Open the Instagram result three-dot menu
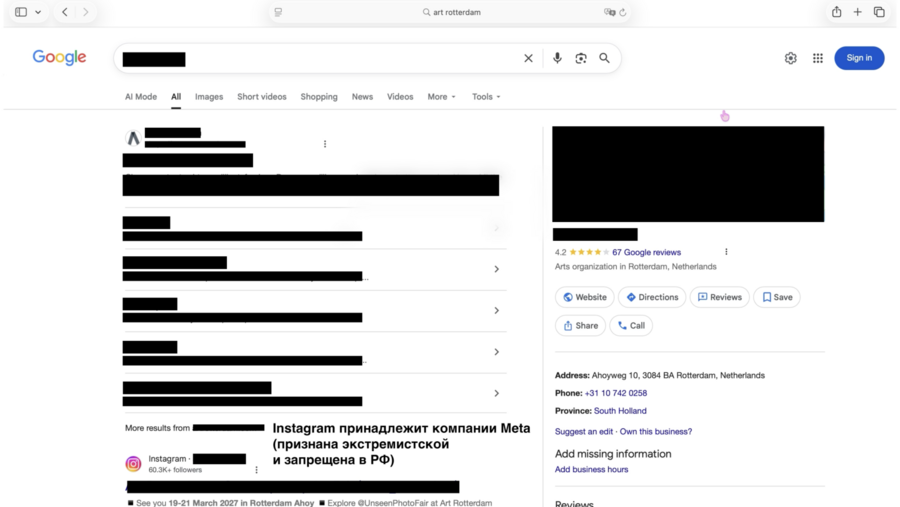Screen dimensions: 900x507 point(257,470)
